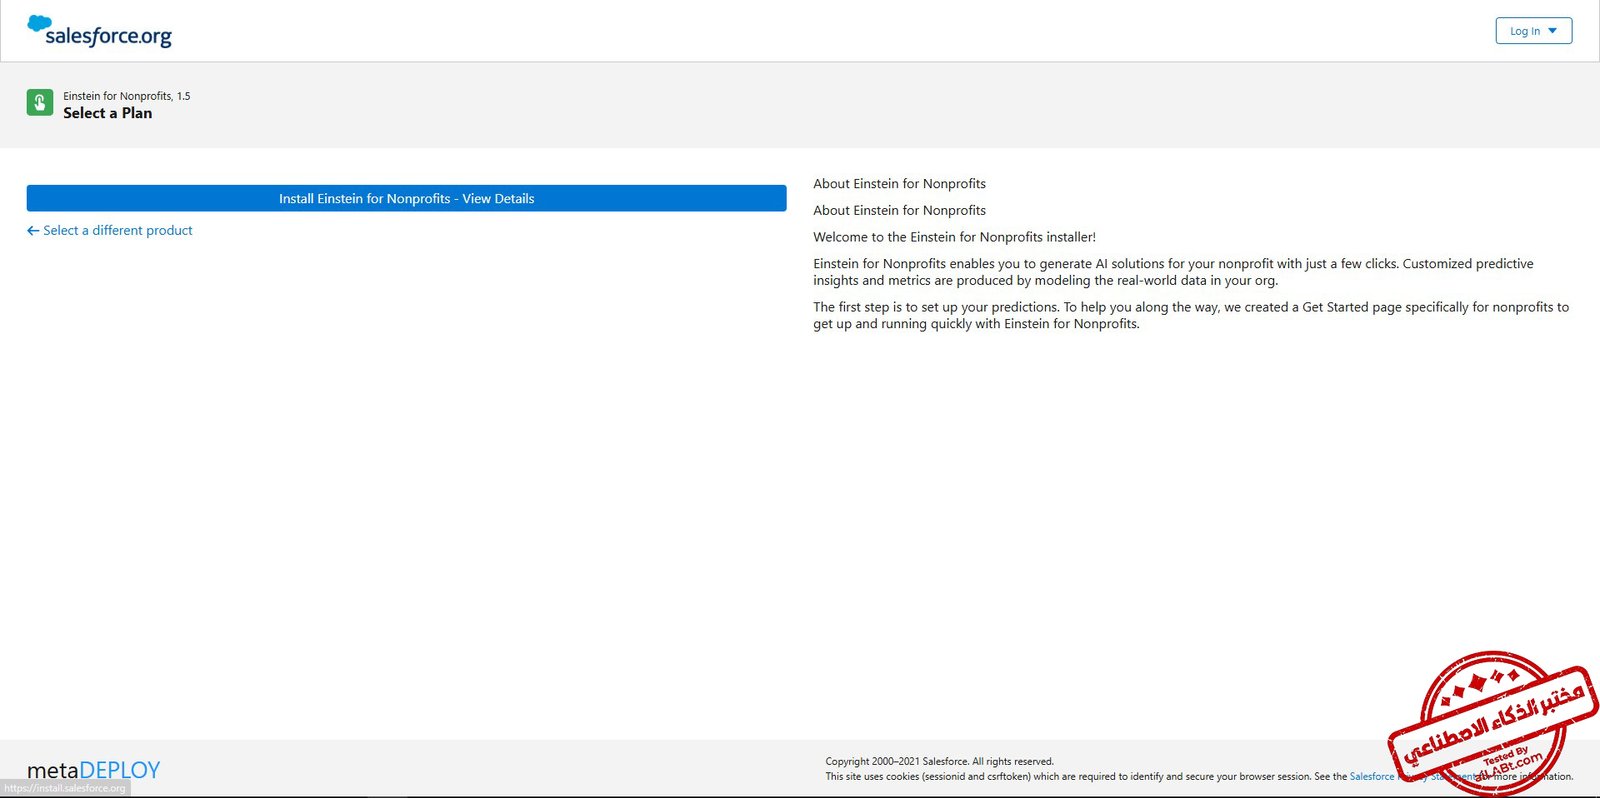Click the Copyright 2000–2021 Salesforce footer text
This screenshot has height=798, width=1600.
click(x=939, y=761)
